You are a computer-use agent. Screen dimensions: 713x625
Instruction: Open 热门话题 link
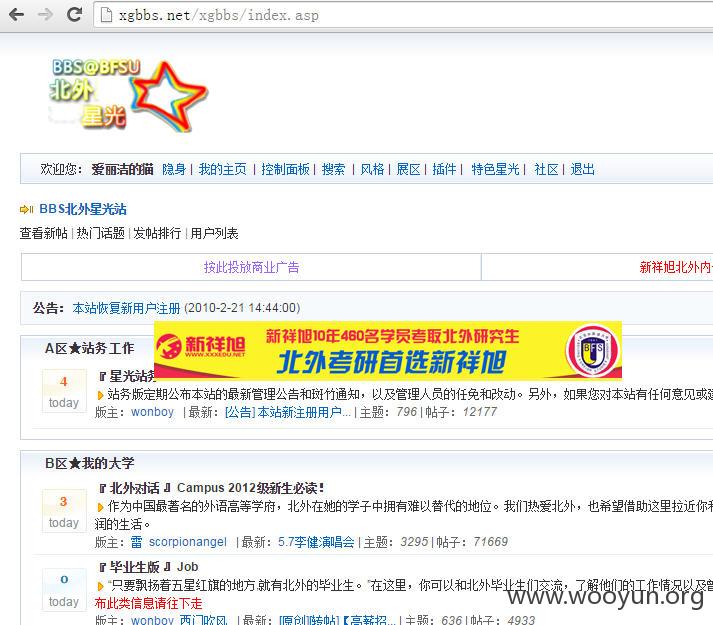tap(100, 233)
